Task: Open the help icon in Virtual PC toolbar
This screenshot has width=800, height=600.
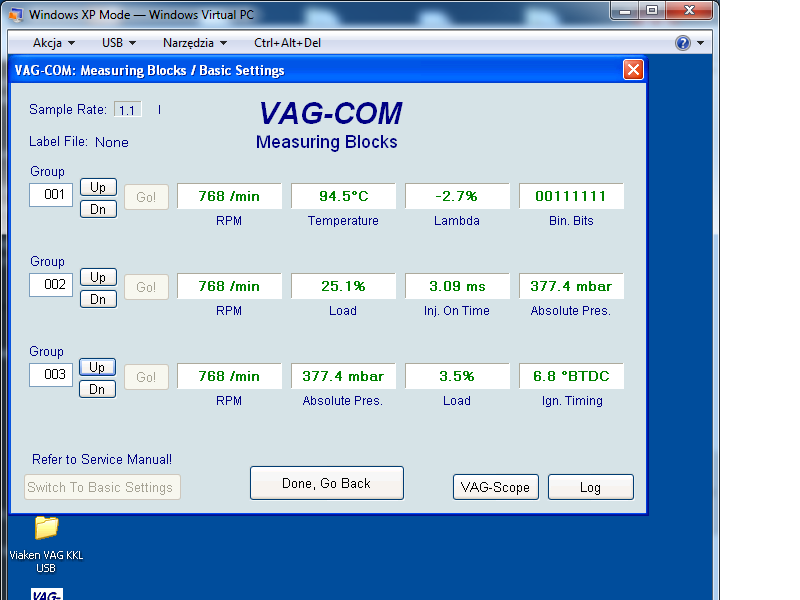Action: 682,43
